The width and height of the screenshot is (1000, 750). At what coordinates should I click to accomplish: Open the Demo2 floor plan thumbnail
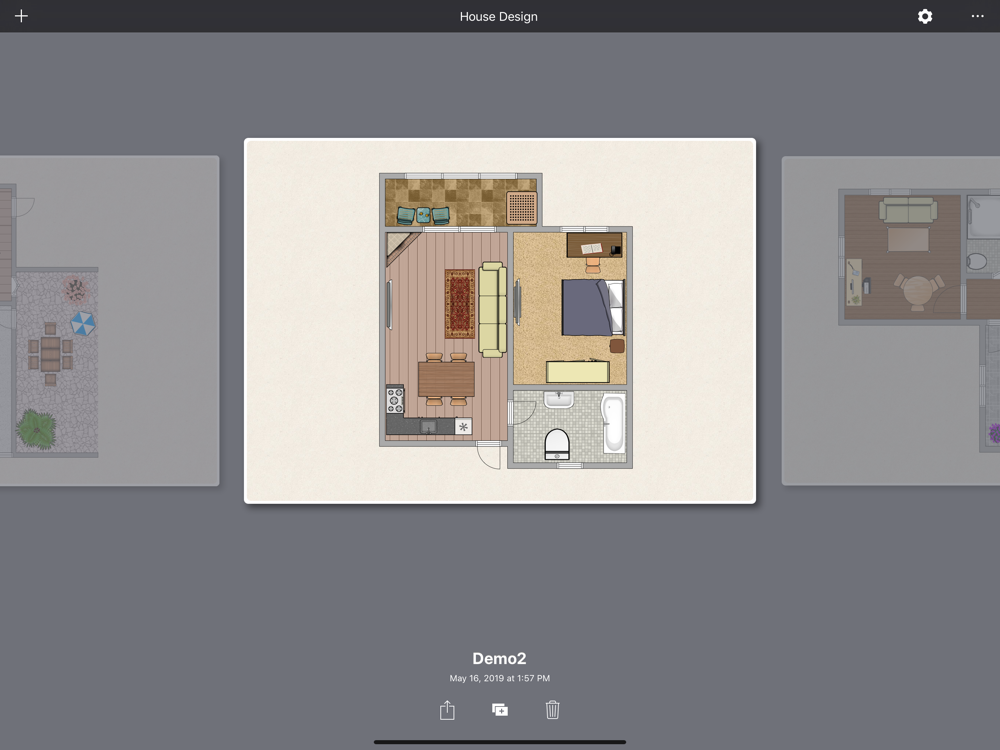point(500,321)
